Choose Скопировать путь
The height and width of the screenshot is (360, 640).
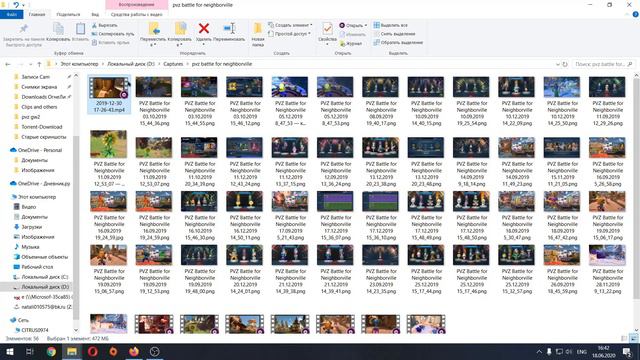point(113,34)
